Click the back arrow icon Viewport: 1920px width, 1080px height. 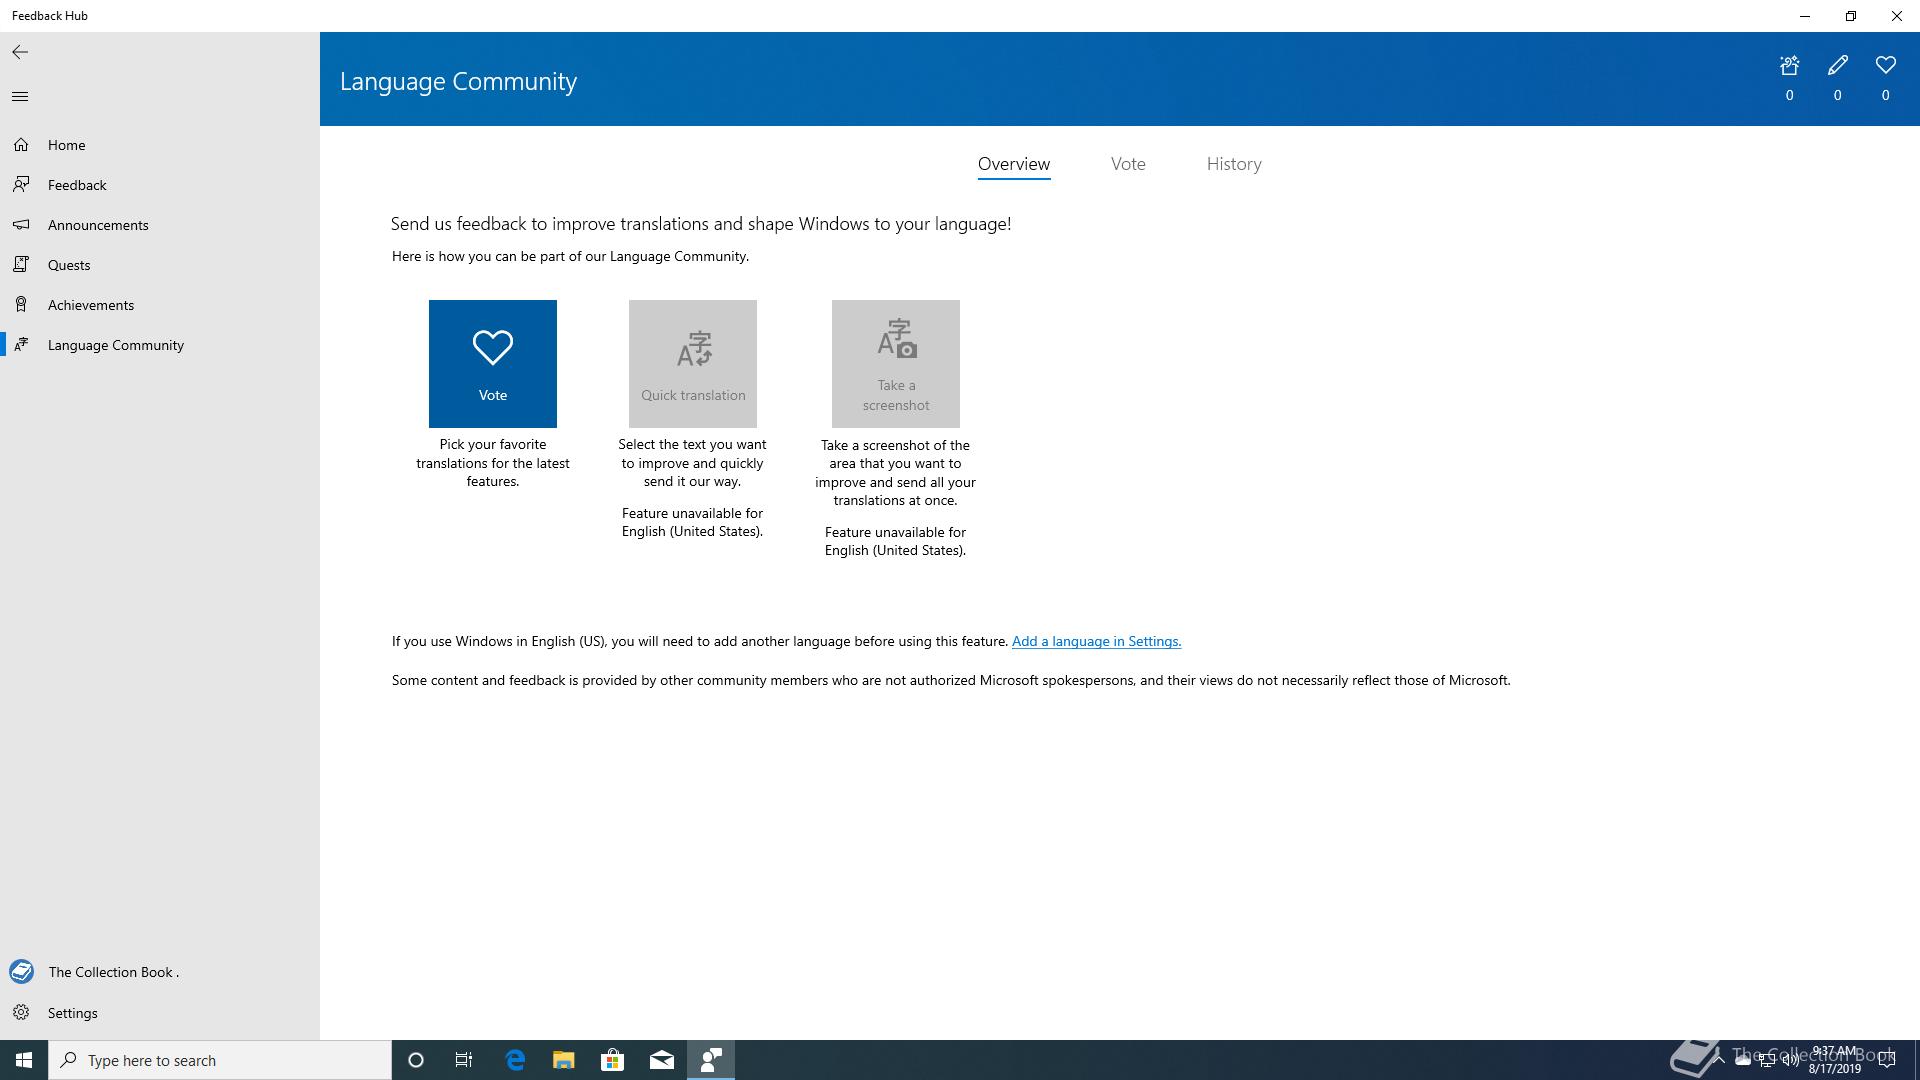click(20, 52)
